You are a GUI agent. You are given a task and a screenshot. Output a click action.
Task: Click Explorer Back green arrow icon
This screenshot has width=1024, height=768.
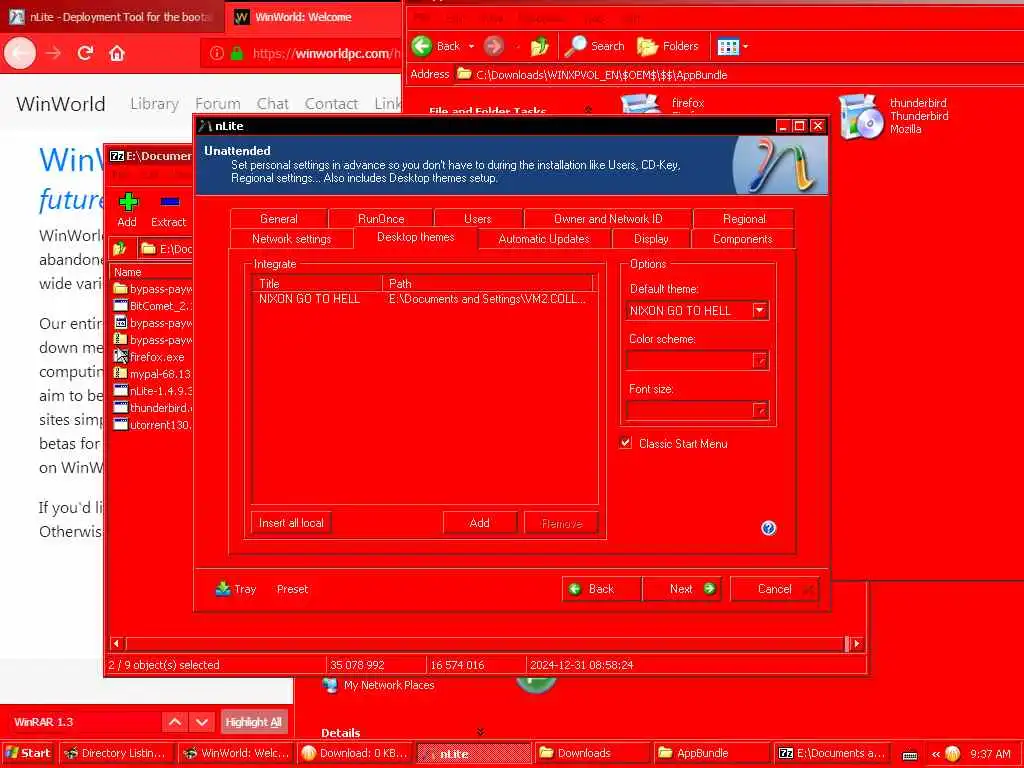point(422,46)
